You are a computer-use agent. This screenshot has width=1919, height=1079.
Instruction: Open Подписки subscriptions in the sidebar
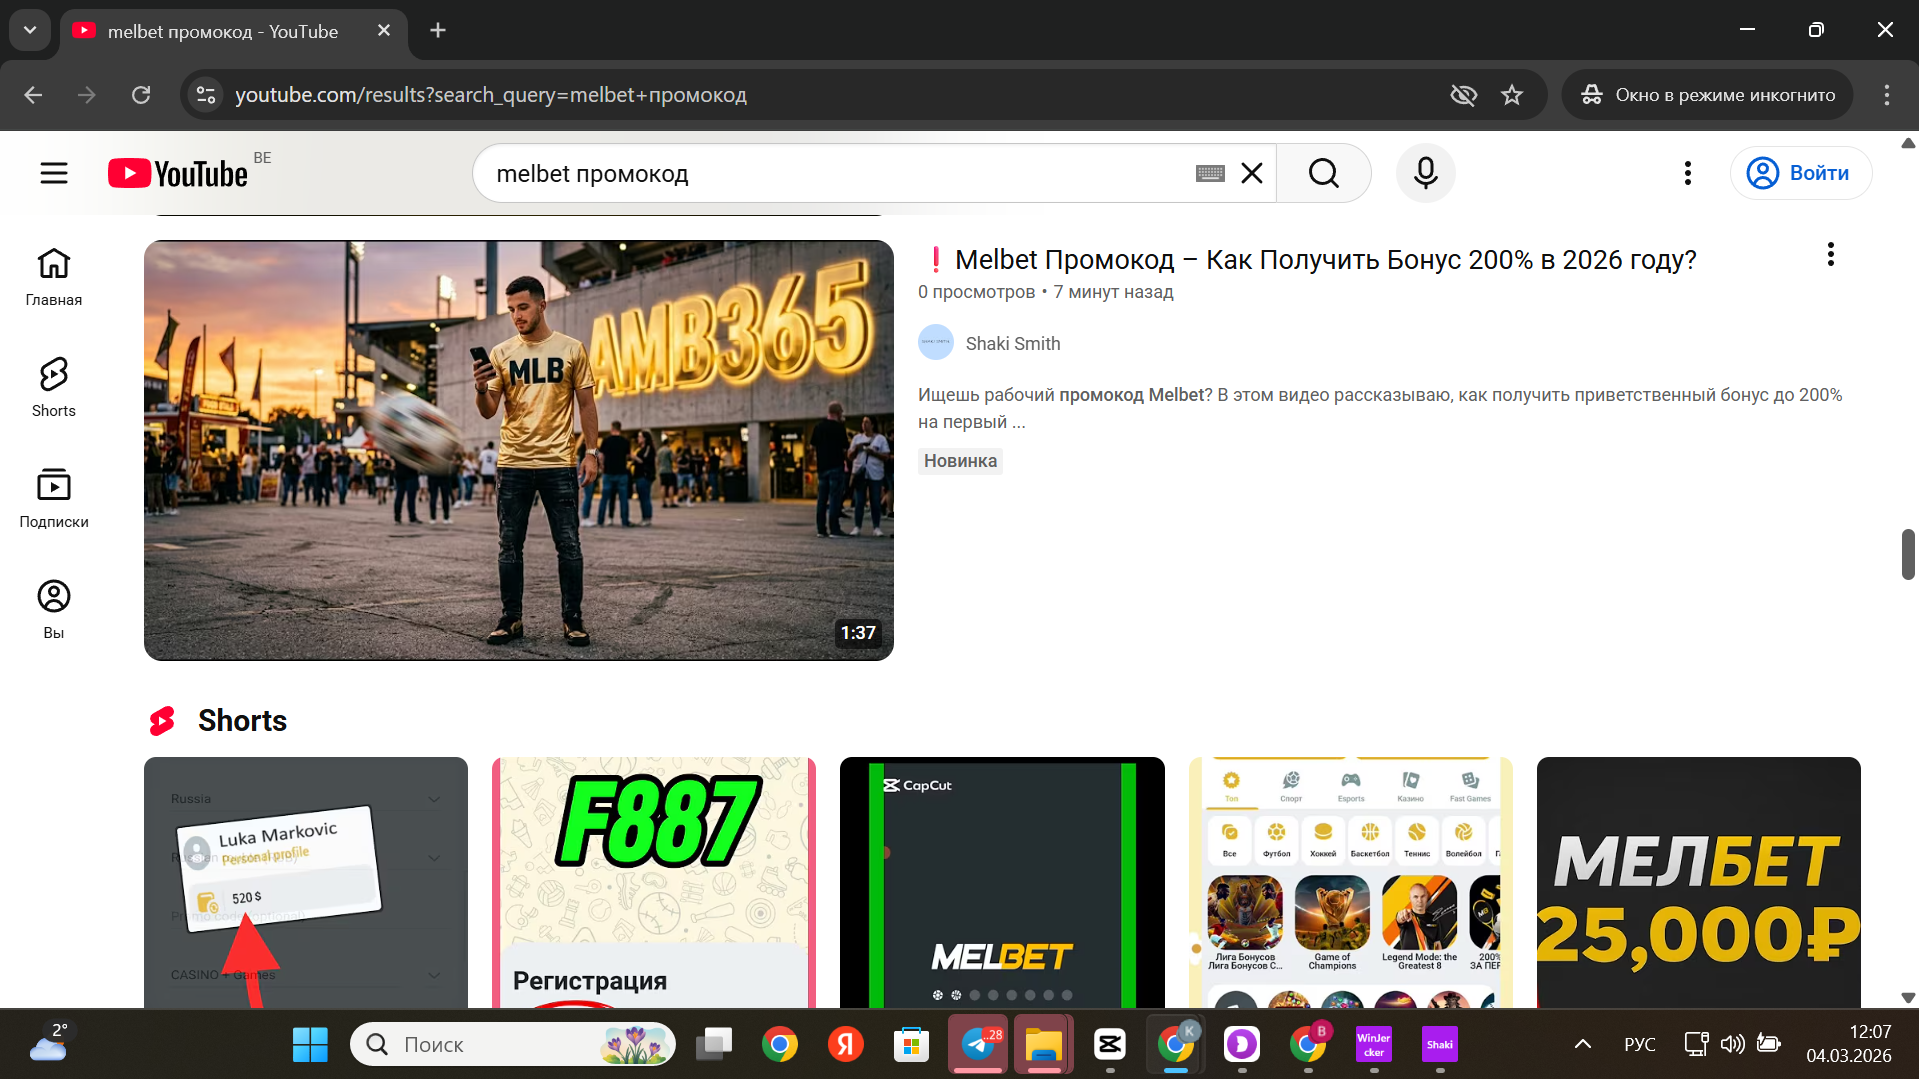click(54, 499)
